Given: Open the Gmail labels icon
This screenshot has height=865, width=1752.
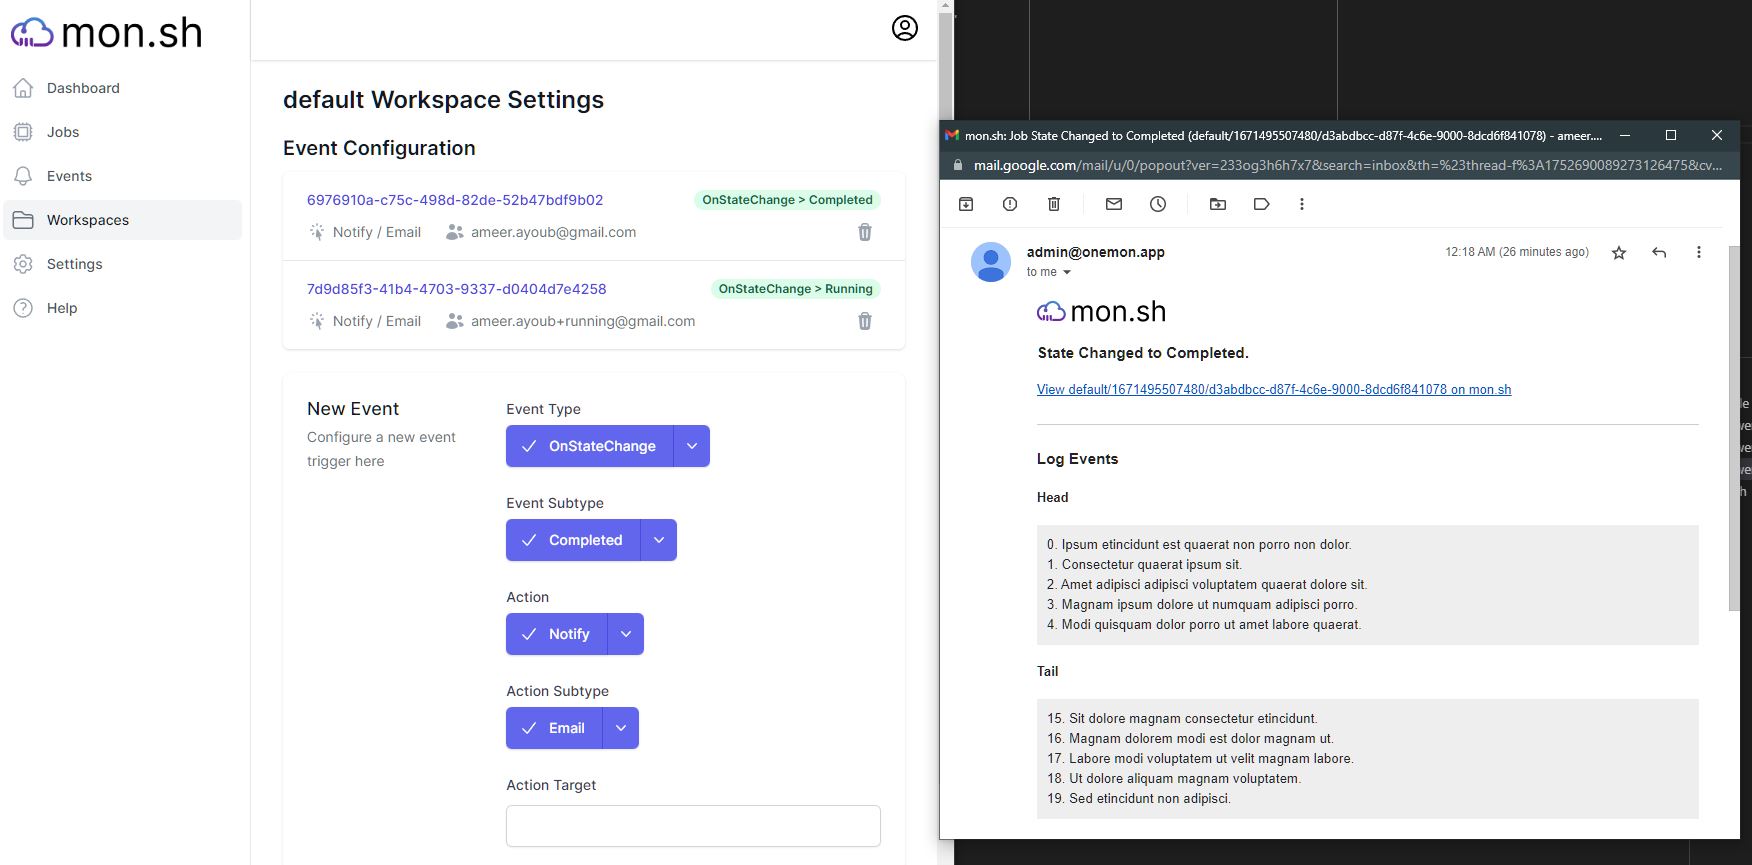Looking at the screenshot, I should pos(1262,204).
